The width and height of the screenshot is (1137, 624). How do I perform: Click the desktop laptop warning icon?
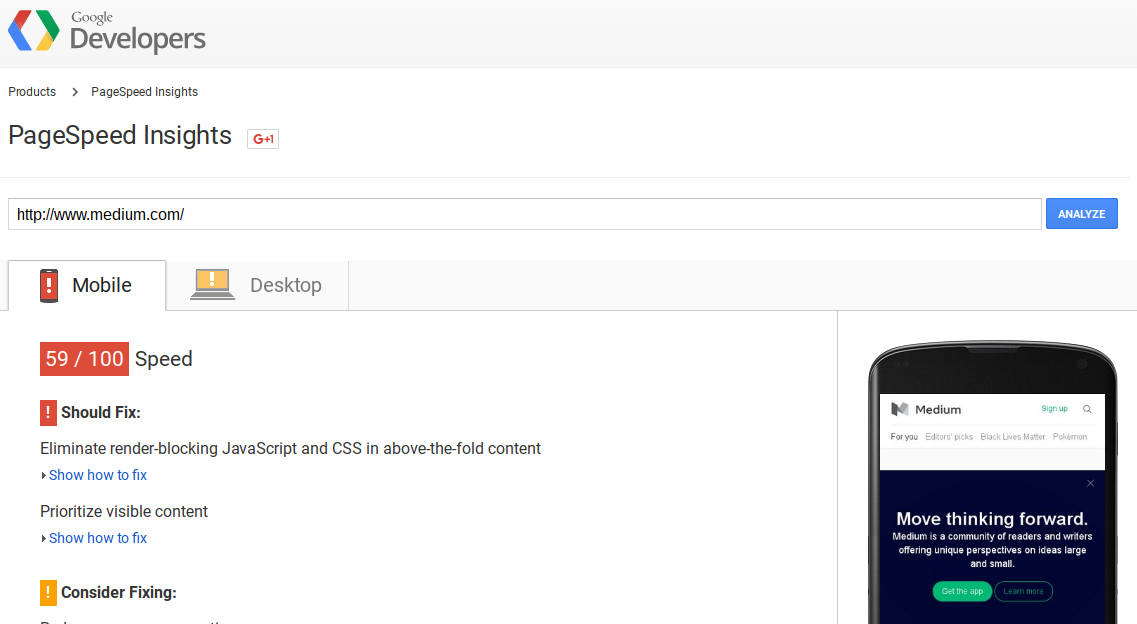click(x=212, y=284)
